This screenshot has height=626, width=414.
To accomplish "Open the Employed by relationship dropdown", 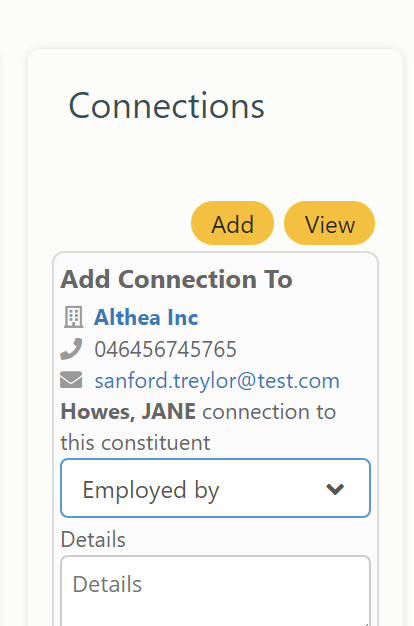I will click(x=216, y=488).
